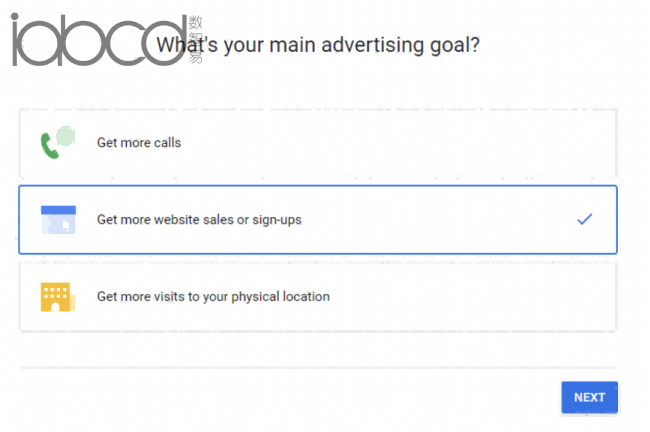Image resolution: width=650 pixels, height=432 pixels.
Task: Click the doorway of the yellow building icon
Action: click(55, 307)
